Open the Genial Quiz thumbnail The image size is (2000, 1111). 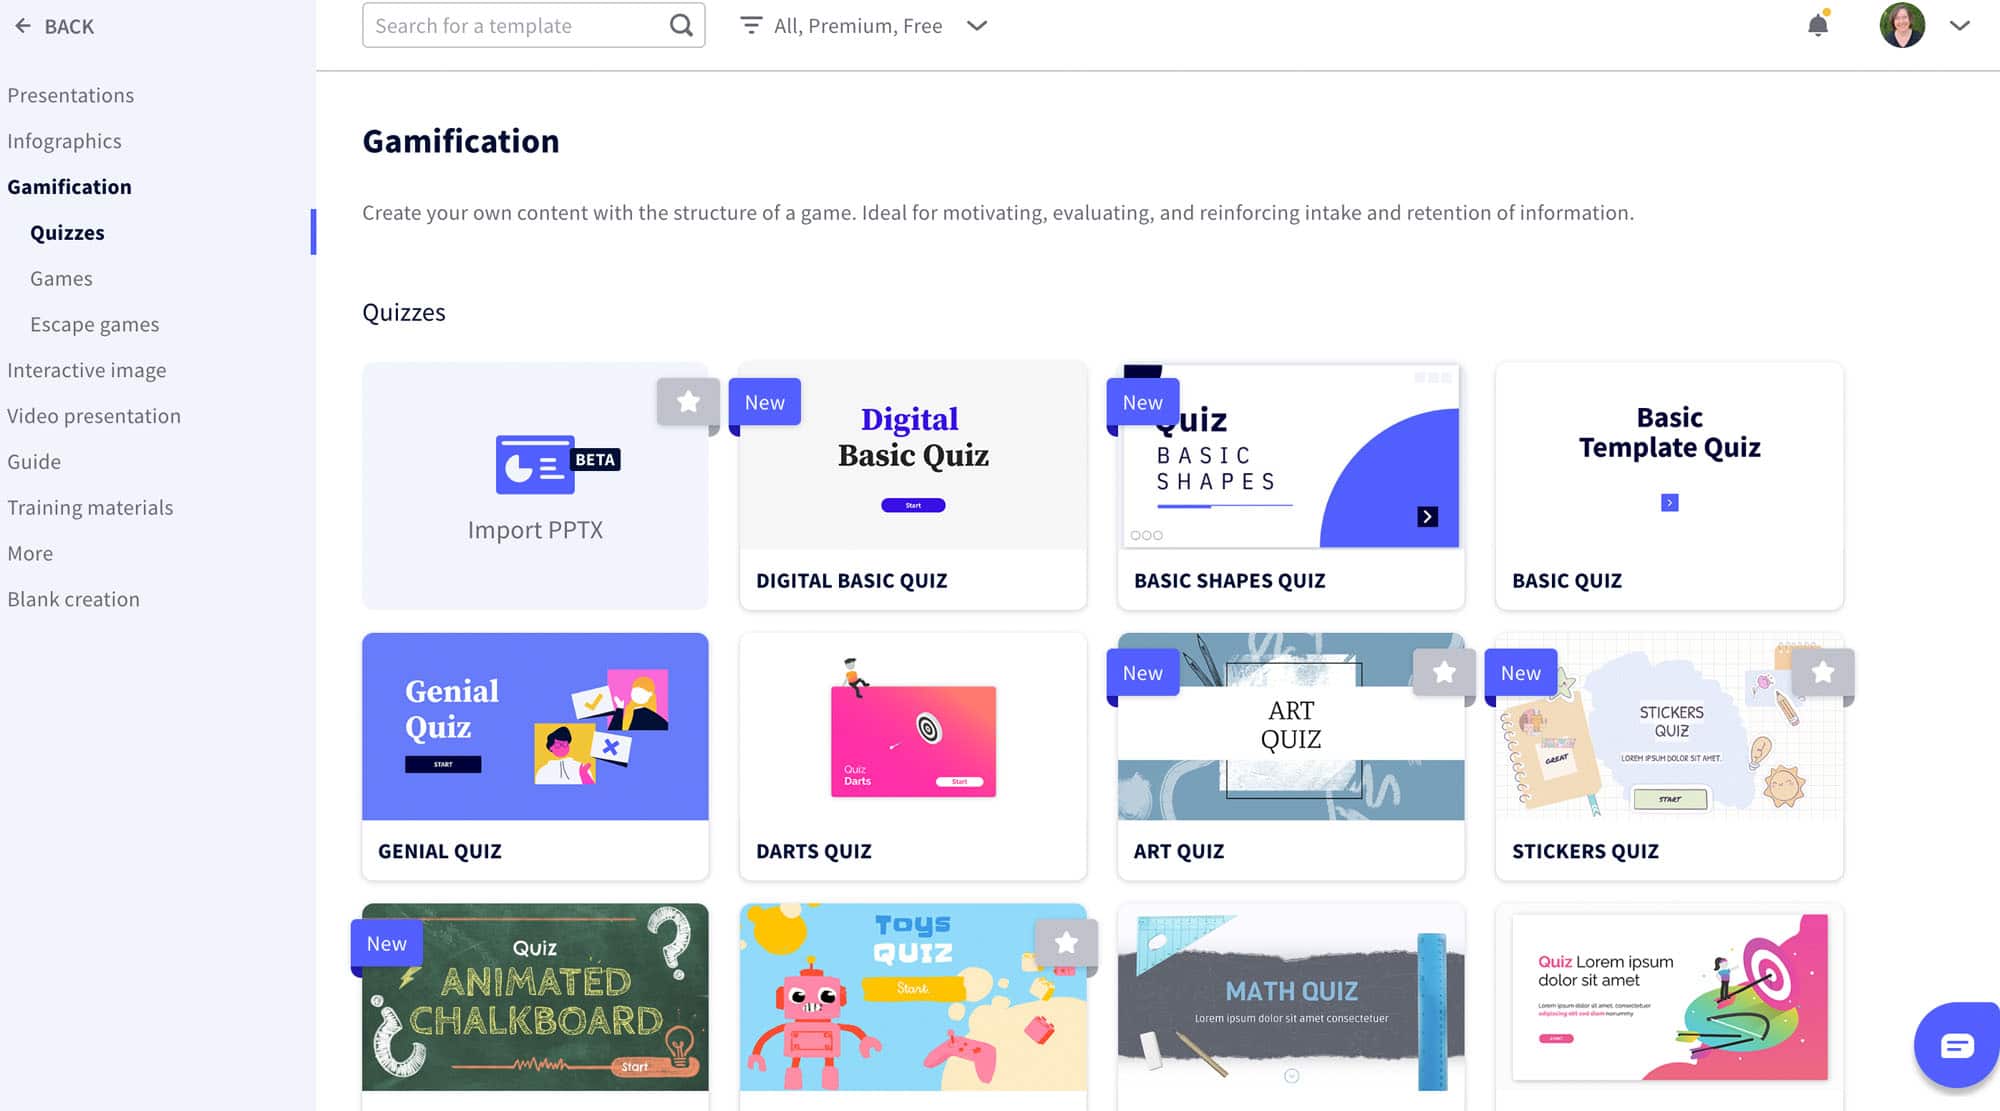(535, 727)
